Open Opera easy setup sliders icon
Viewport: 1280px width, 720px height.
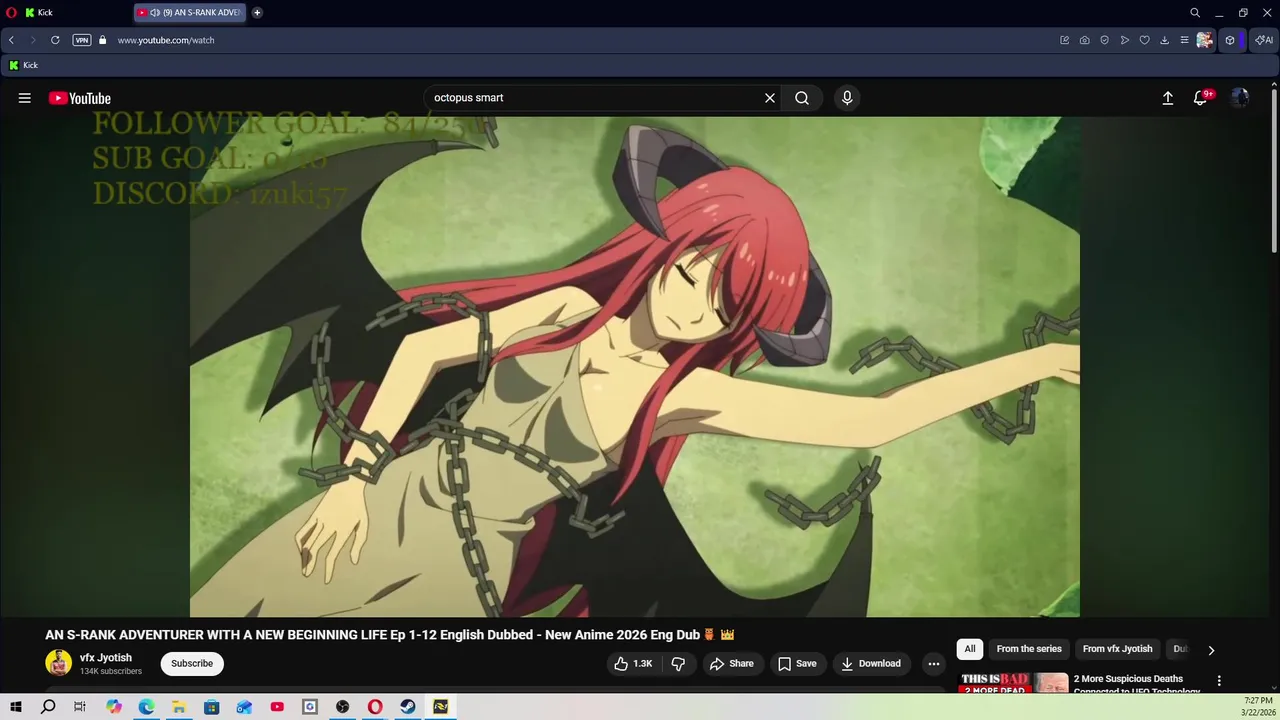pos(1184,40)
